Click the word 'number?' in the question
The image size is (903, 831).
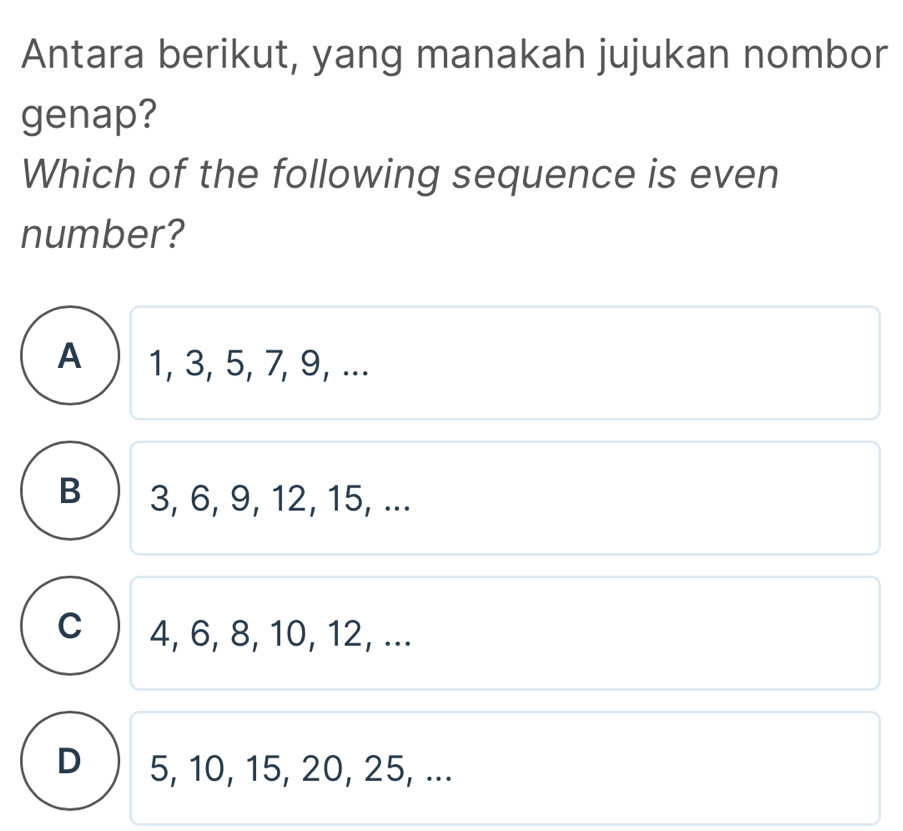pos(104,236)
